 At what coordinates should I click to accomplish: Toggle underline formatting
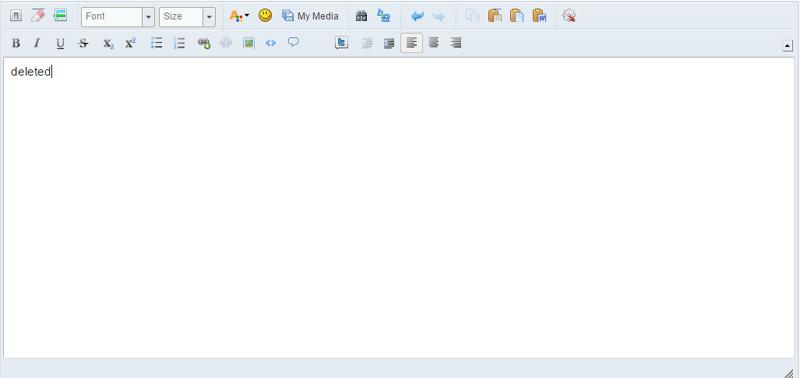(x=60, y=43)
